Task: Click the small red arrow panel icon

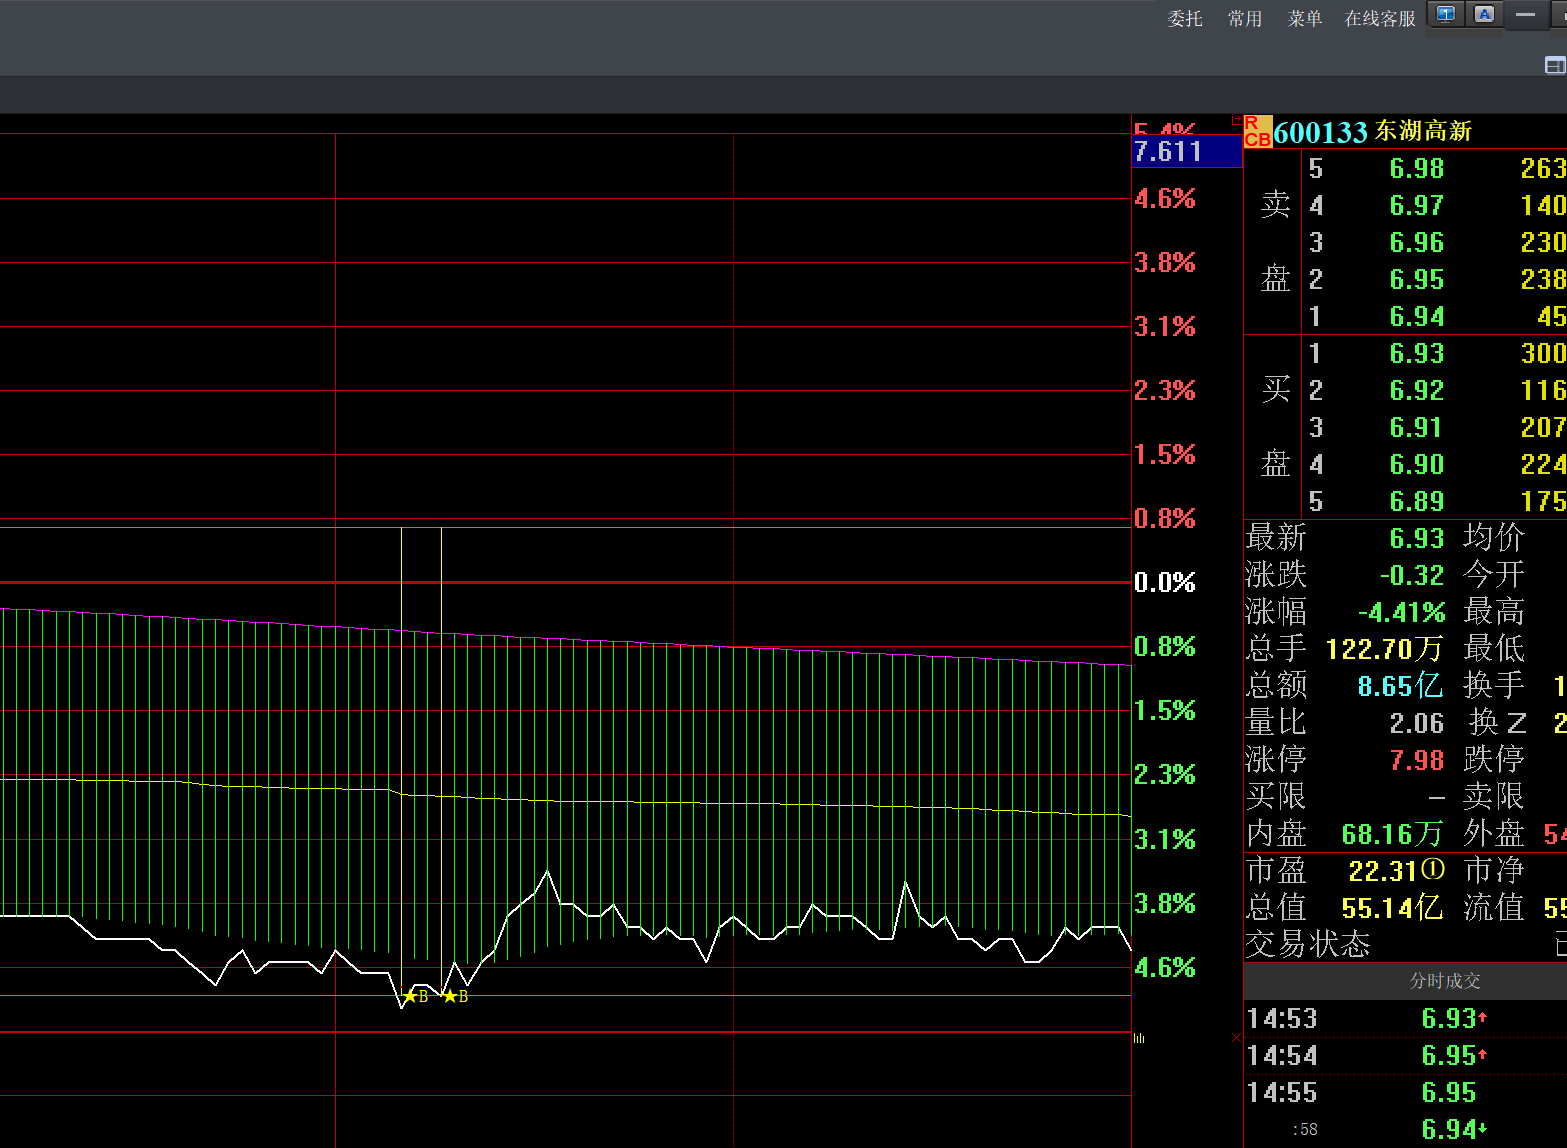Action: (x=1236, y=120)
